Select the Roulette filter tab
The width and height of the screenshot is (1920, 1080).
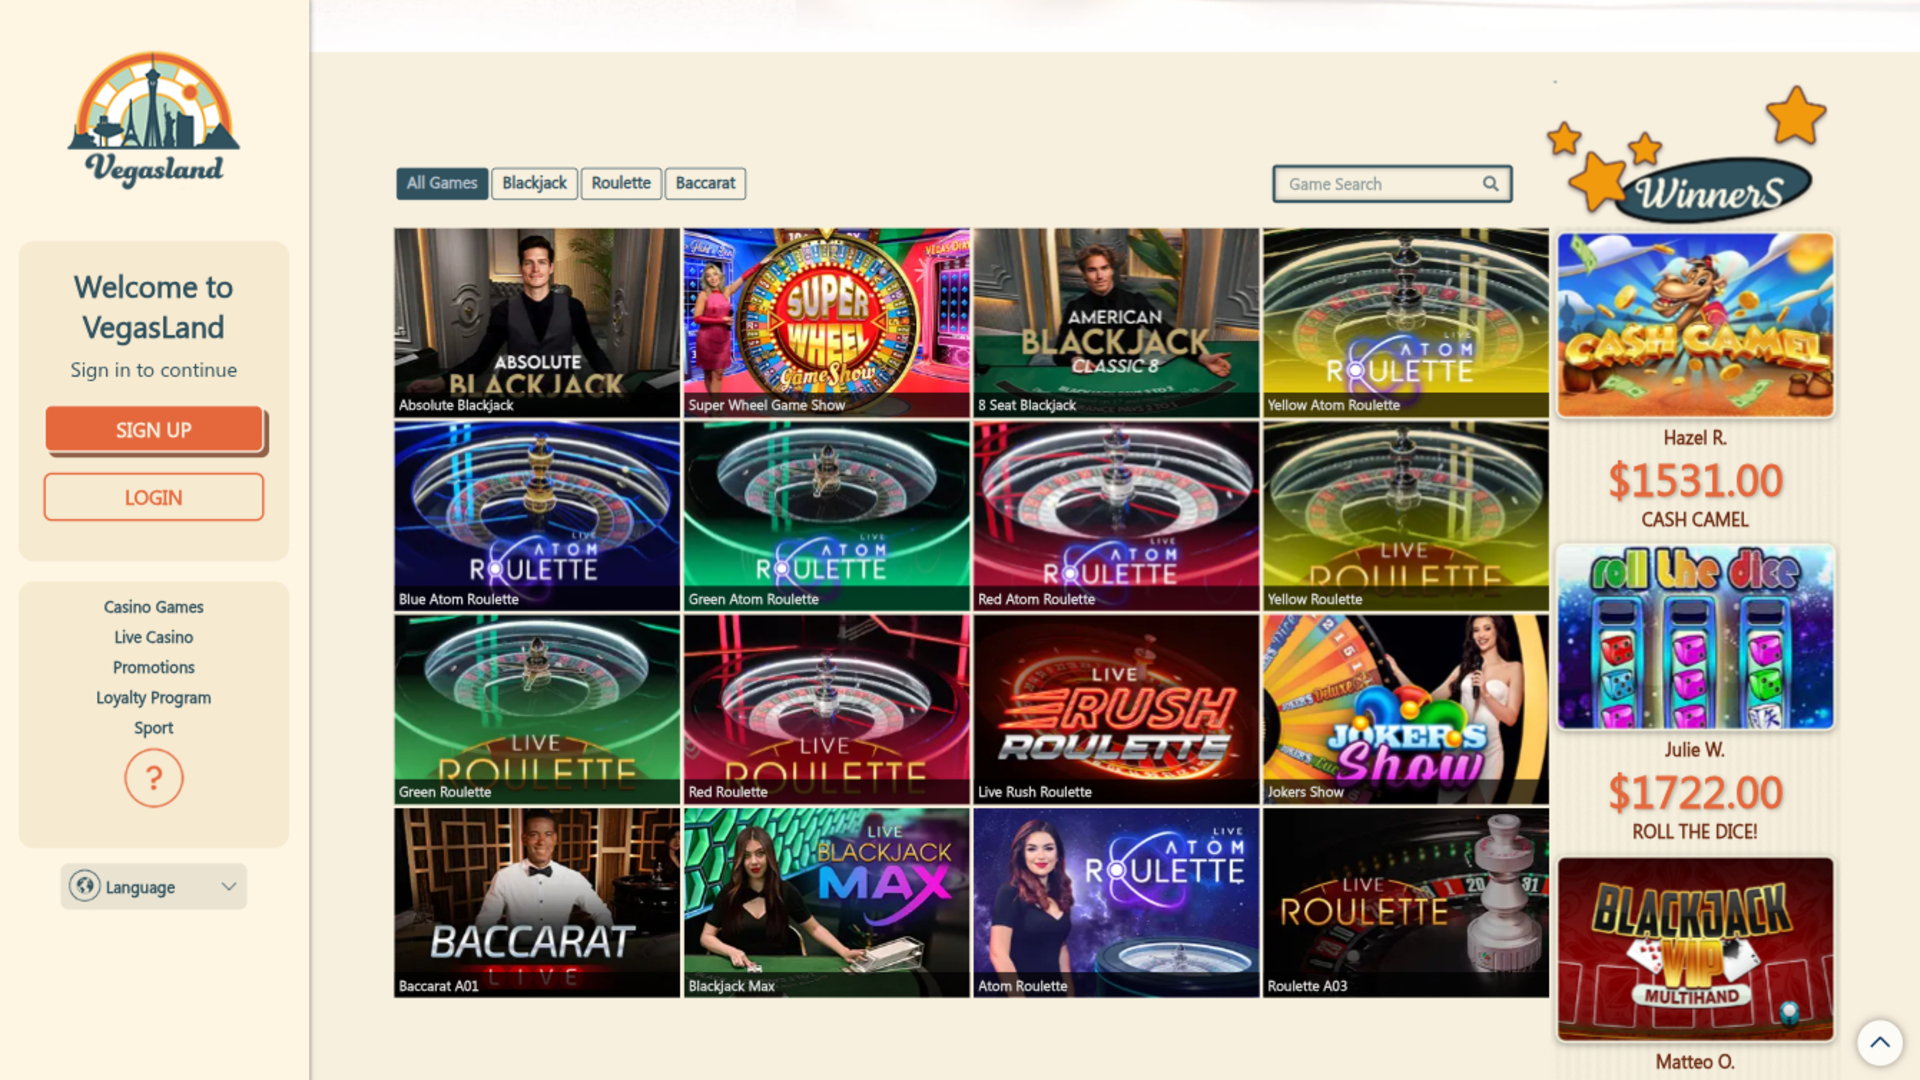pos(620,183)
